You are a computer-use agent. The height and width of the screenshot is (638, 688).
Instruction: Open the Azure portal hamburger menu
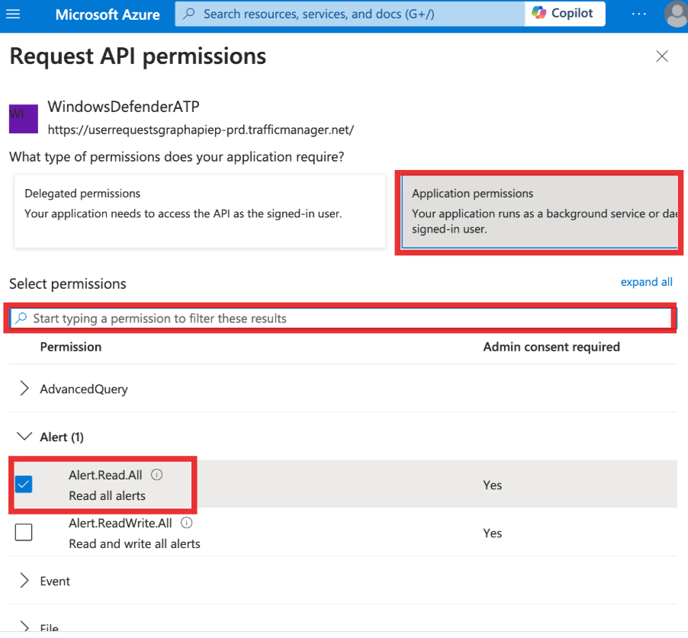click(13, 14)
